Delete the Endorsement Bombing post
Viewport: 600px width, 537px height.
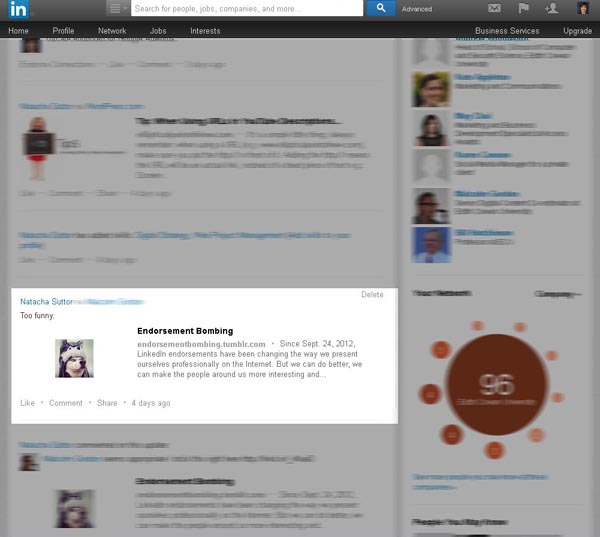(372, 294)
